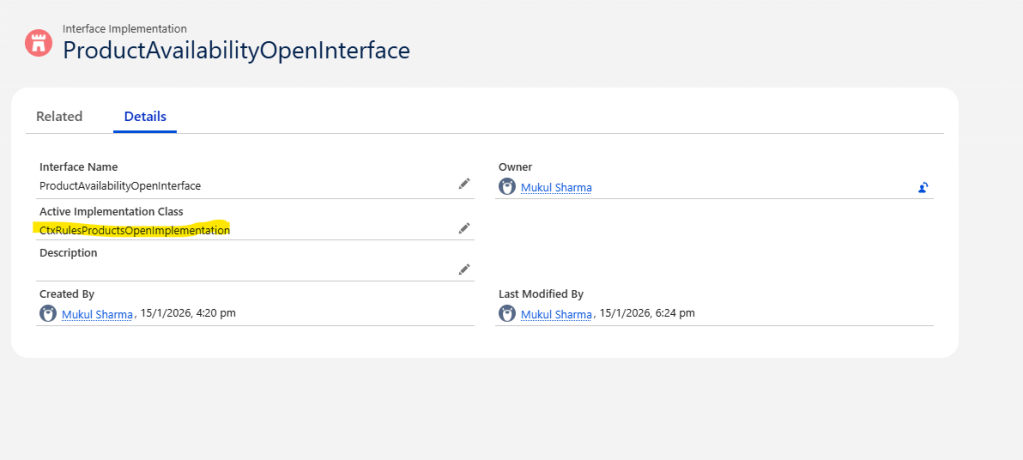This screenshot has height=460, width=1023.
Task: Click pencil to edit Active Implementation Class
Action: pos(464,228)
